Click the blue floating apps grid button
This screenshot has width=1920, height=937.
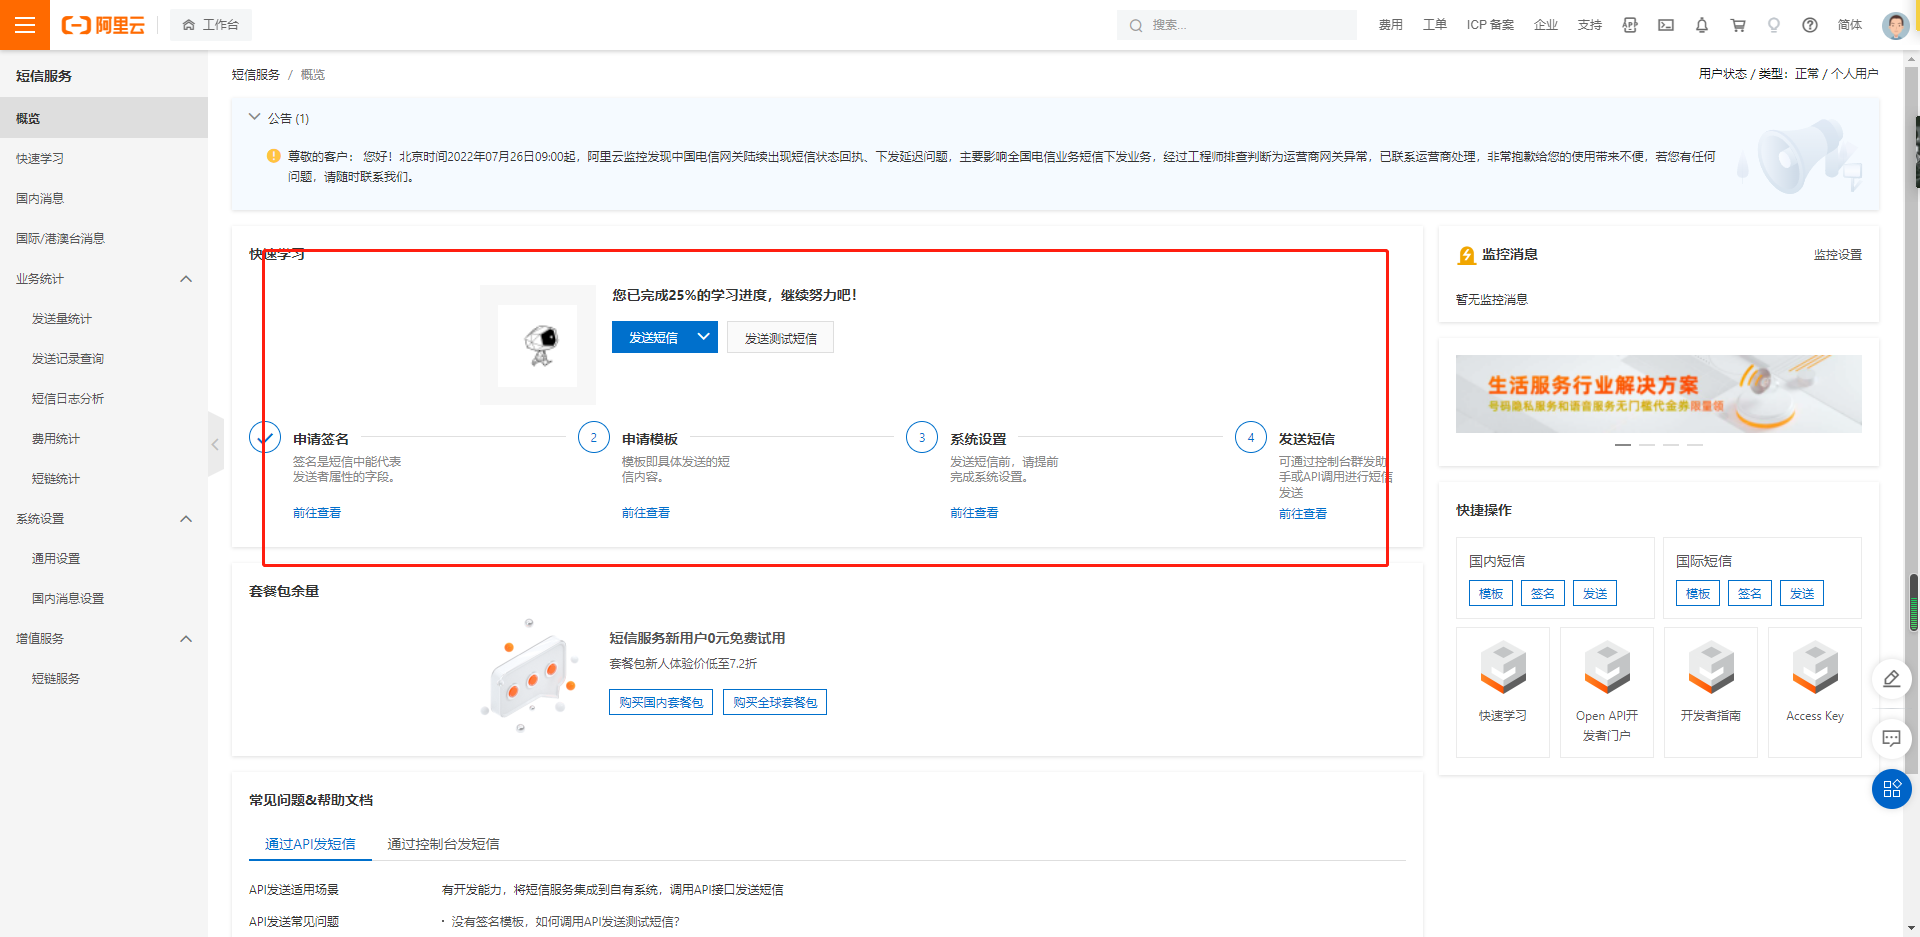pyautogui.click(x=1891, y=789)
